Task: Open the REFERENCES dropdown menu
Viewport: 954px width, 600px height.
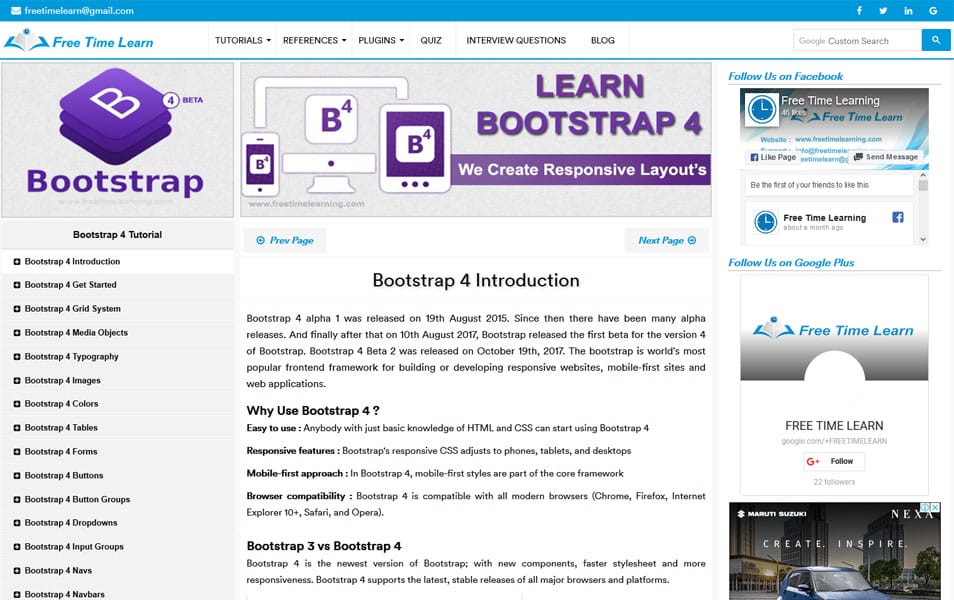Action: tap(314, 40)
